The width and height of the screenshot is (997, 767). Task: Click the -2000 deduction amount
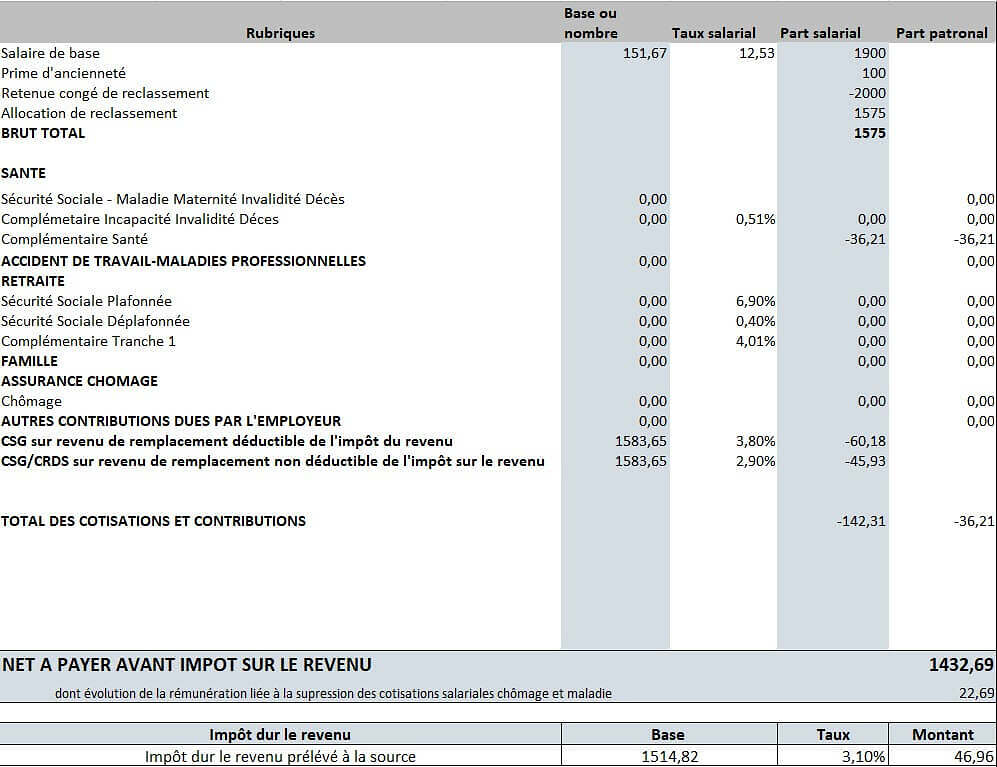point(867,93)
